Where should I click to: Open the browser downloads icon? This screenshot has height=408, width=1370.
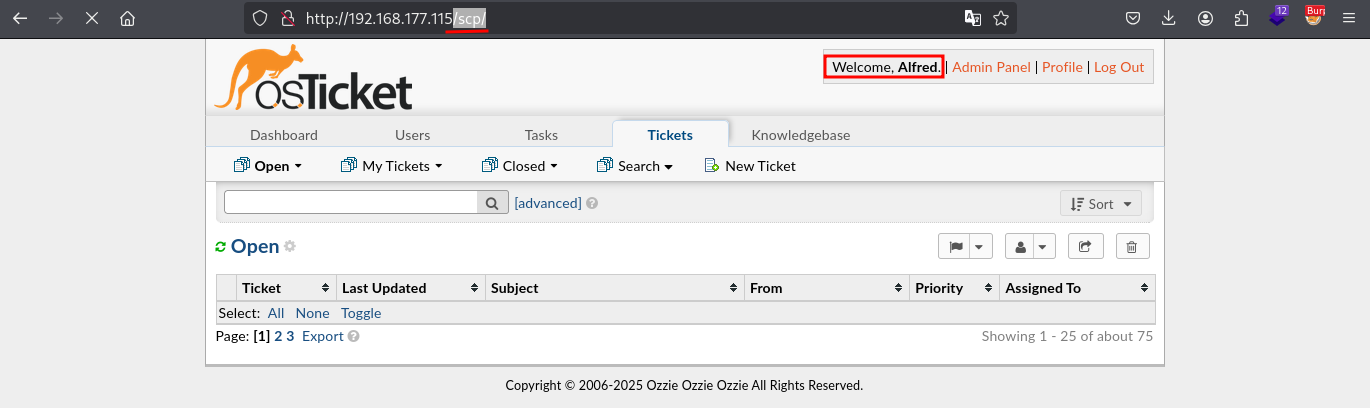coord(1169,18)
